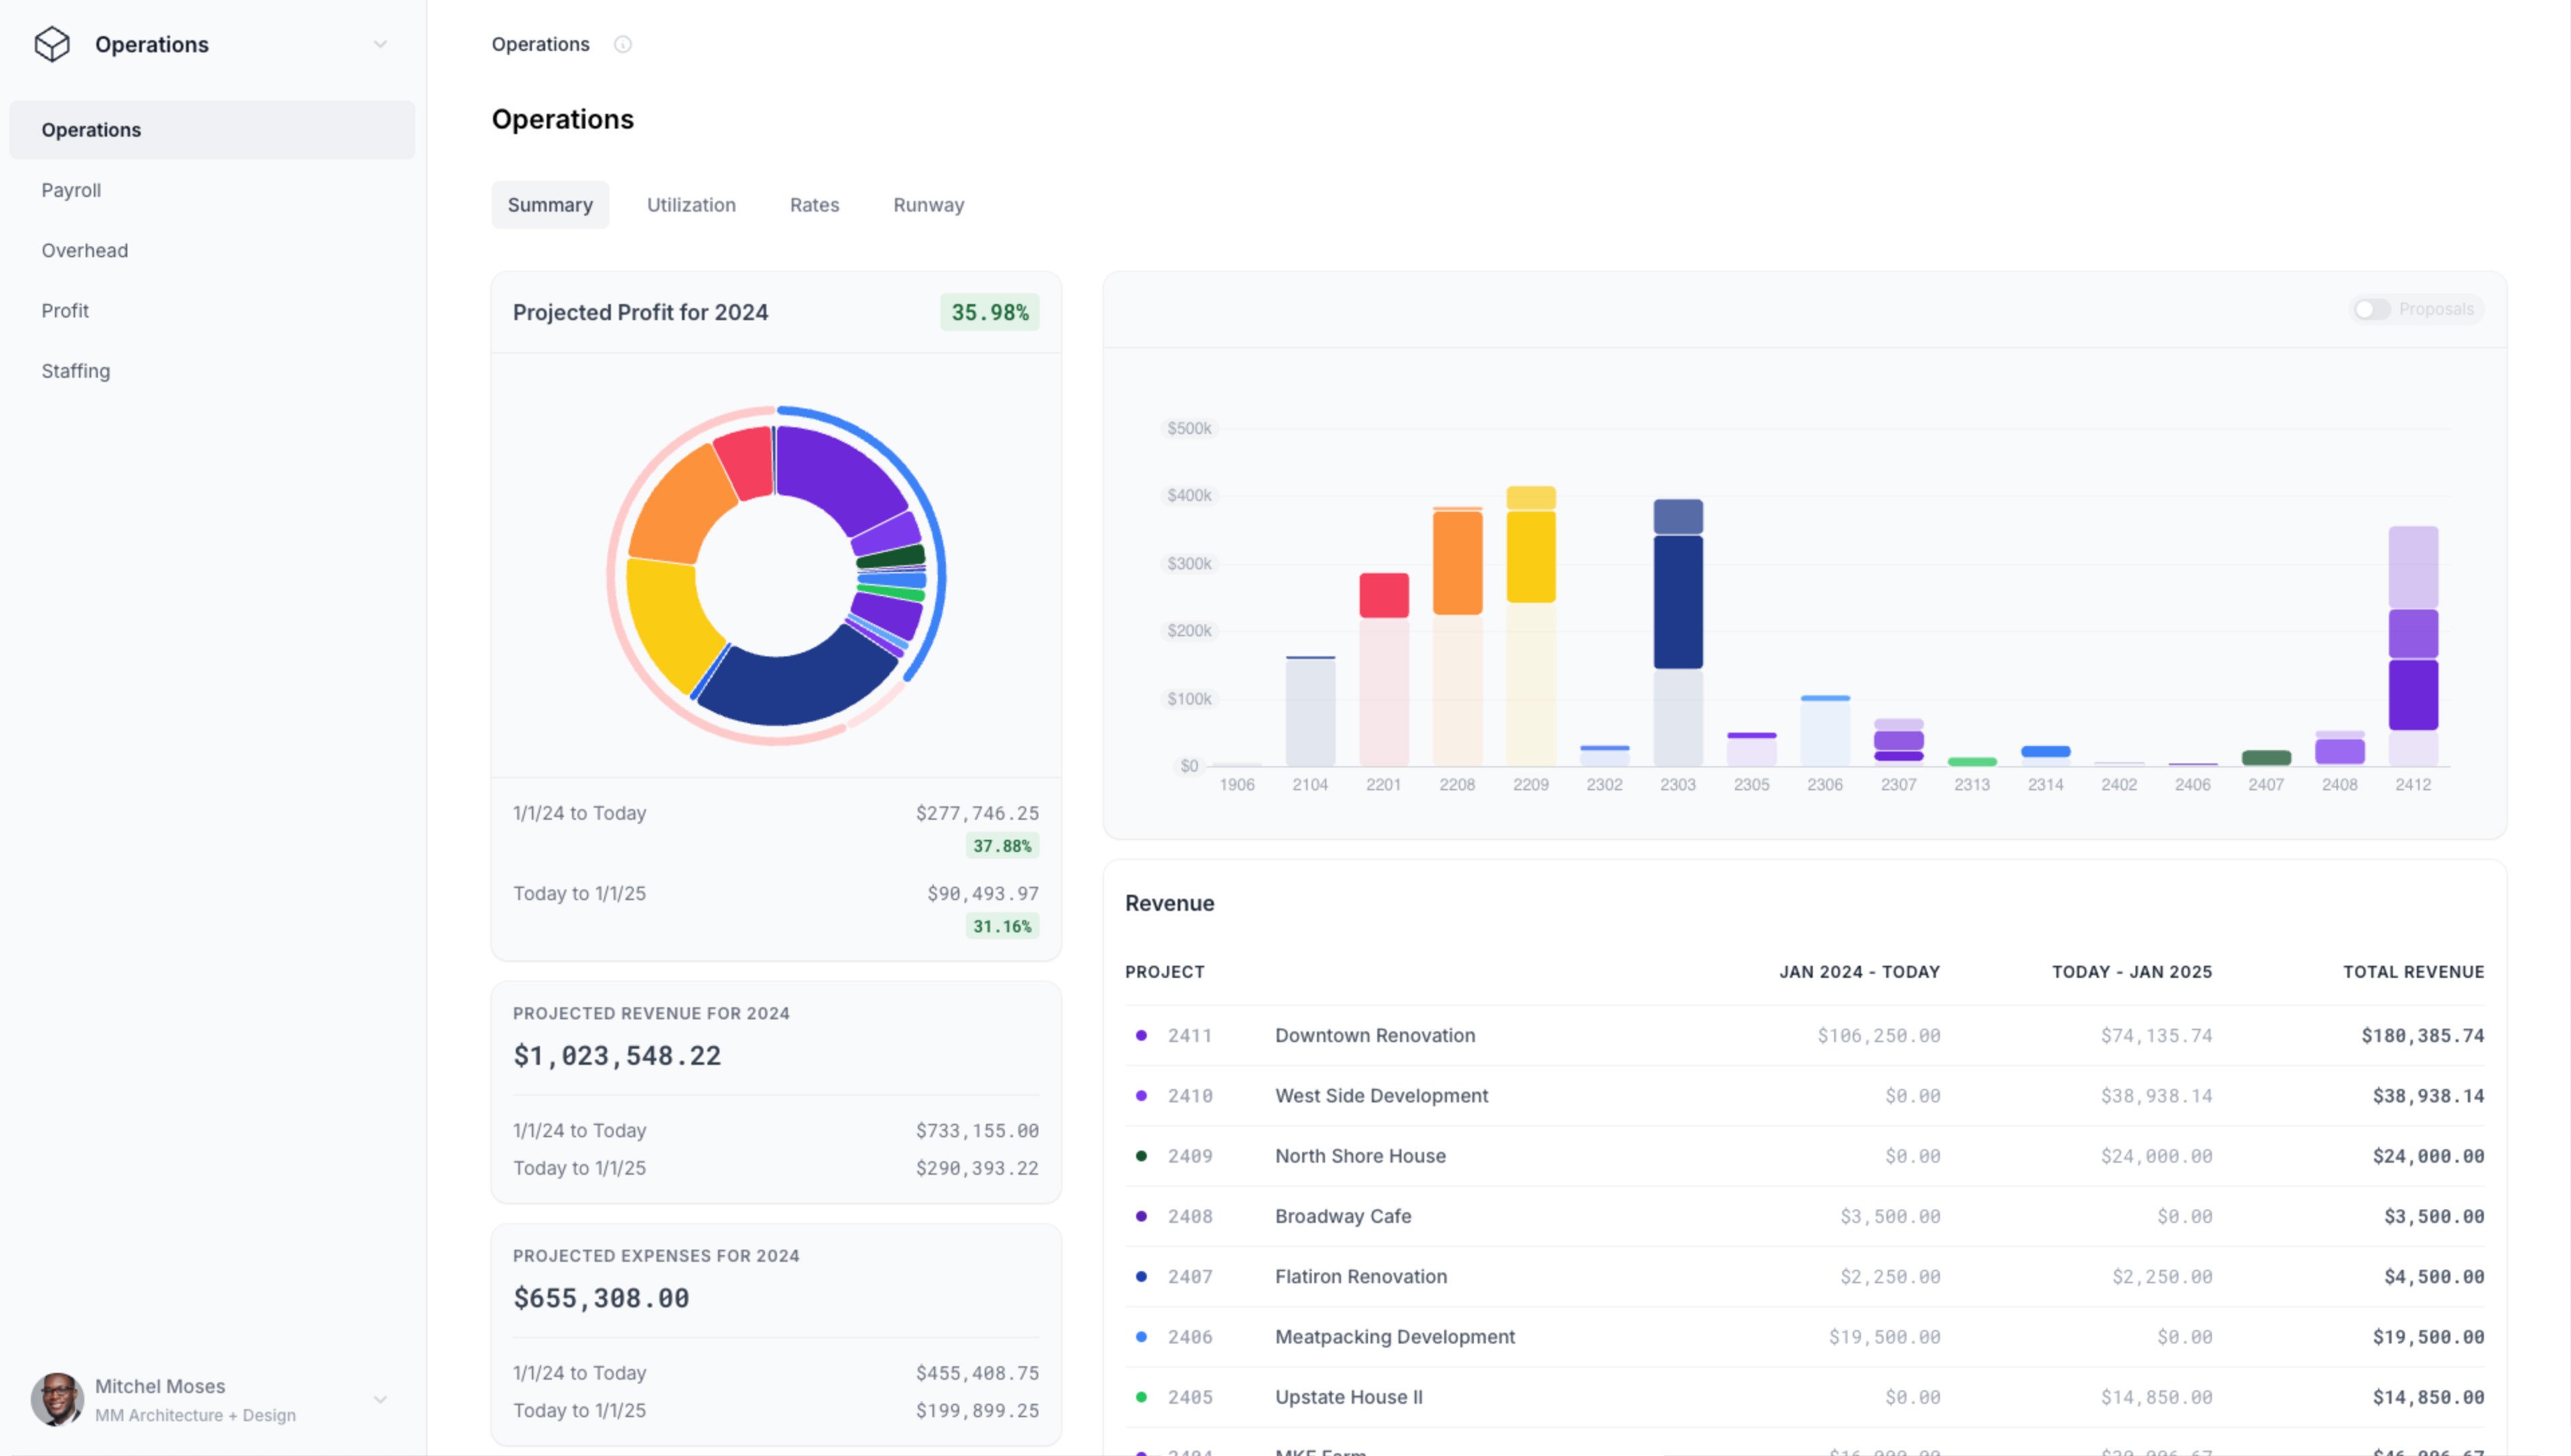The height and width of the screenshot is (1456, 2571).
Task: Click the 31.16% profit badge
Action: tap(1002, 926)
